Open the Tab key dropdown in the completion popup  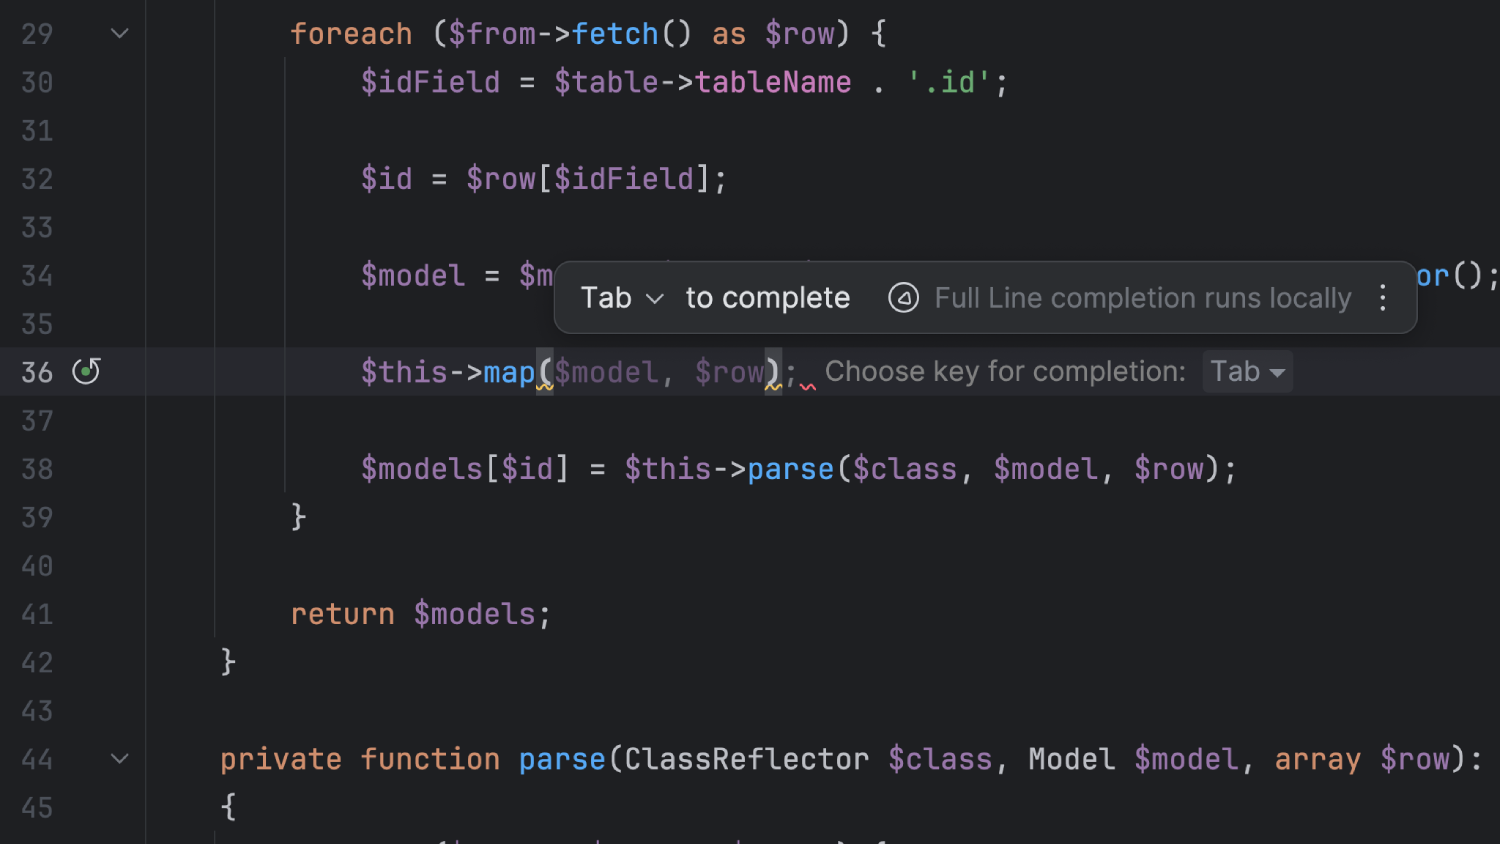621,298
